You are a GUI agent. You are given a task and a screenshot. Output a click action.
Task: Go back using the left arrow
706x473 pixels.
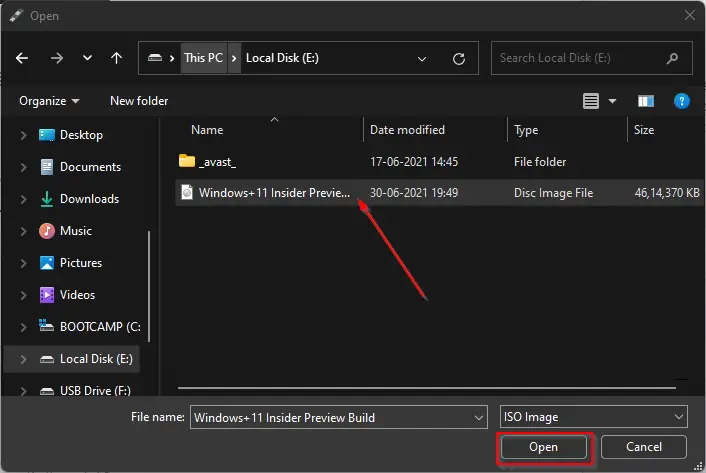tap(22, 58)
